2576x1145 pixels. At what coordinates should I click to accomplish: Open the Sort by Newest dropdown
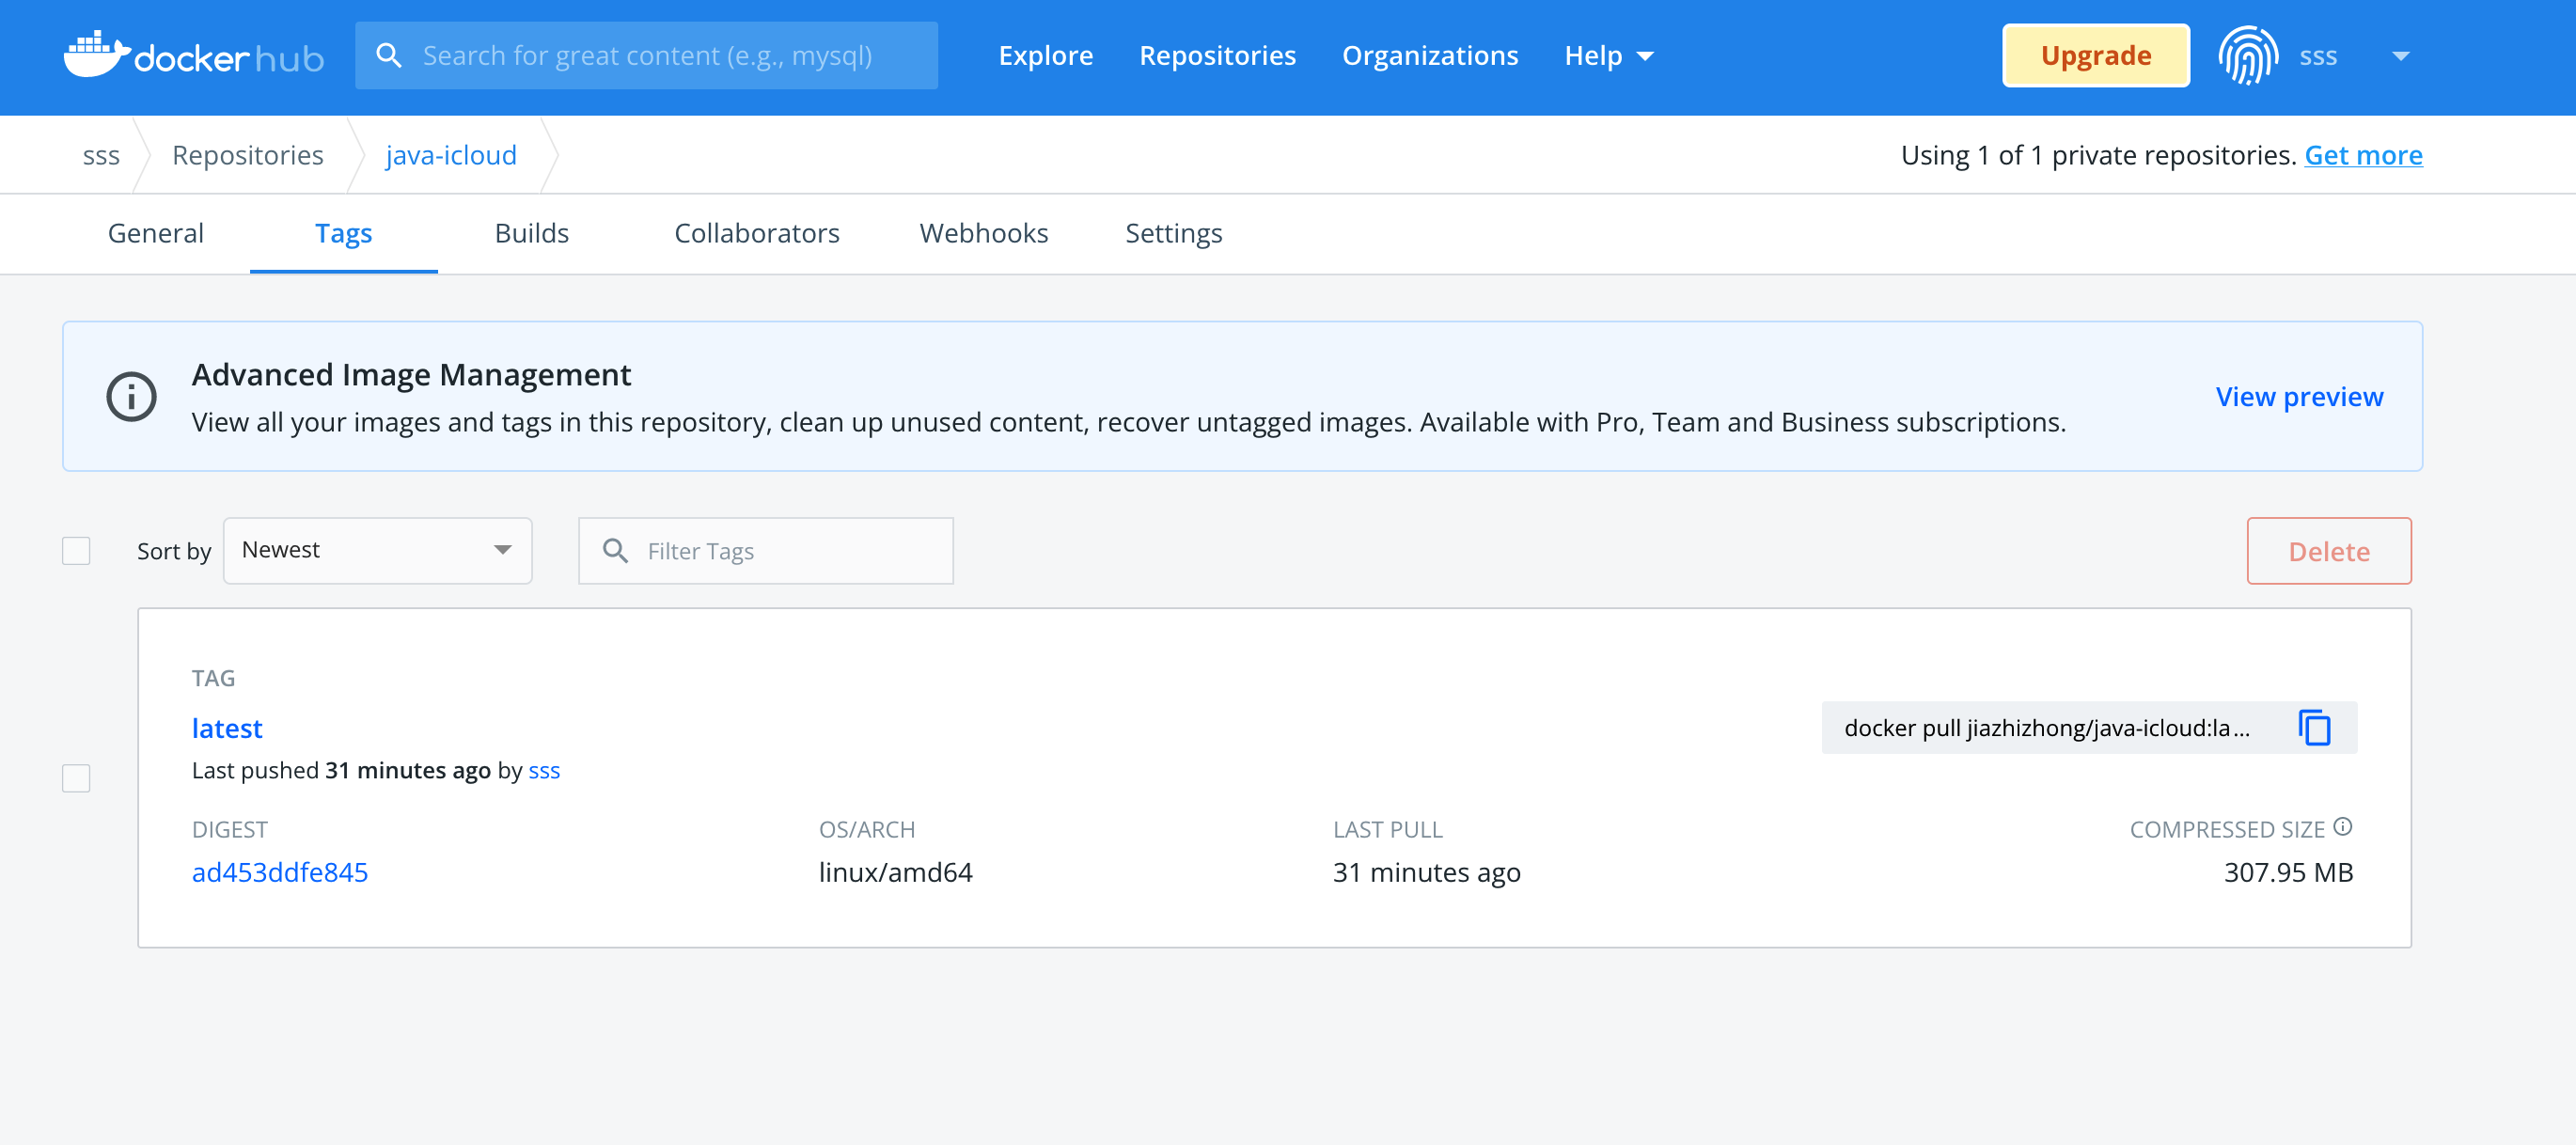(377, 551)
